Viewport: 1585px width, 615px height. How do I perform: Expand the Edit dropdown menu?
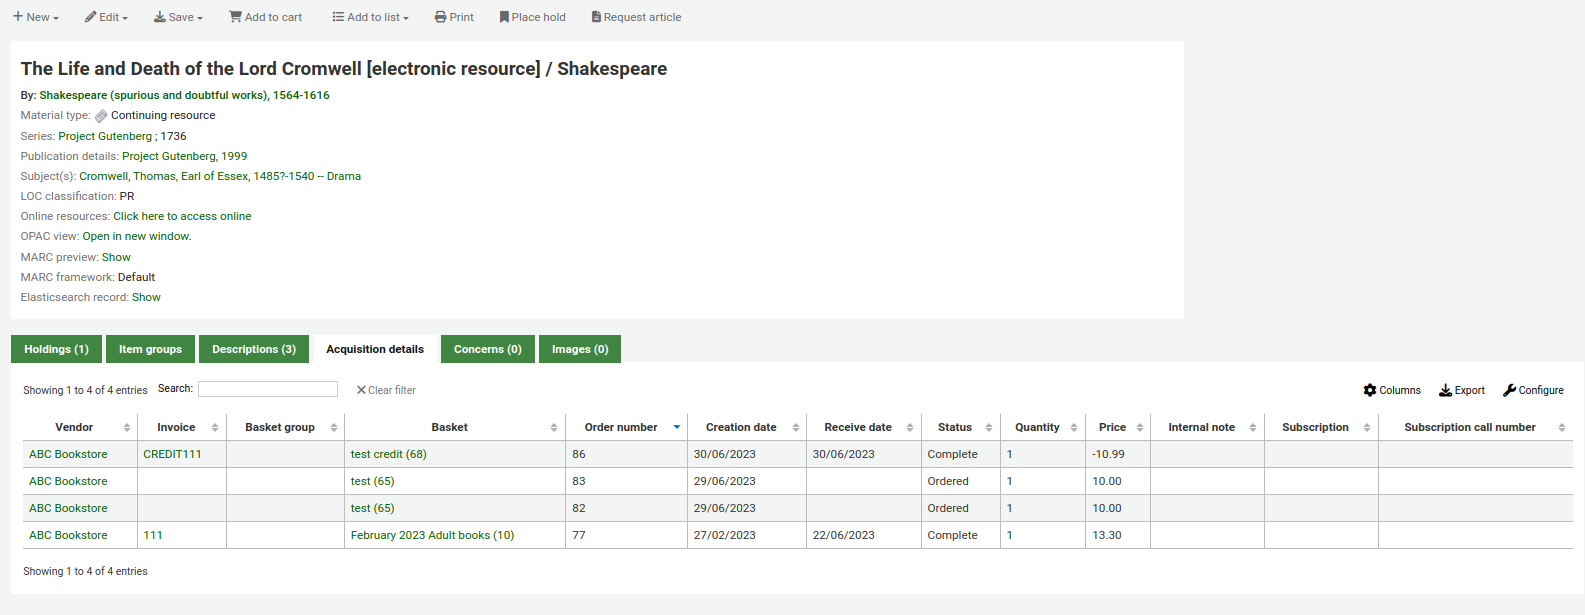(106, 17)
